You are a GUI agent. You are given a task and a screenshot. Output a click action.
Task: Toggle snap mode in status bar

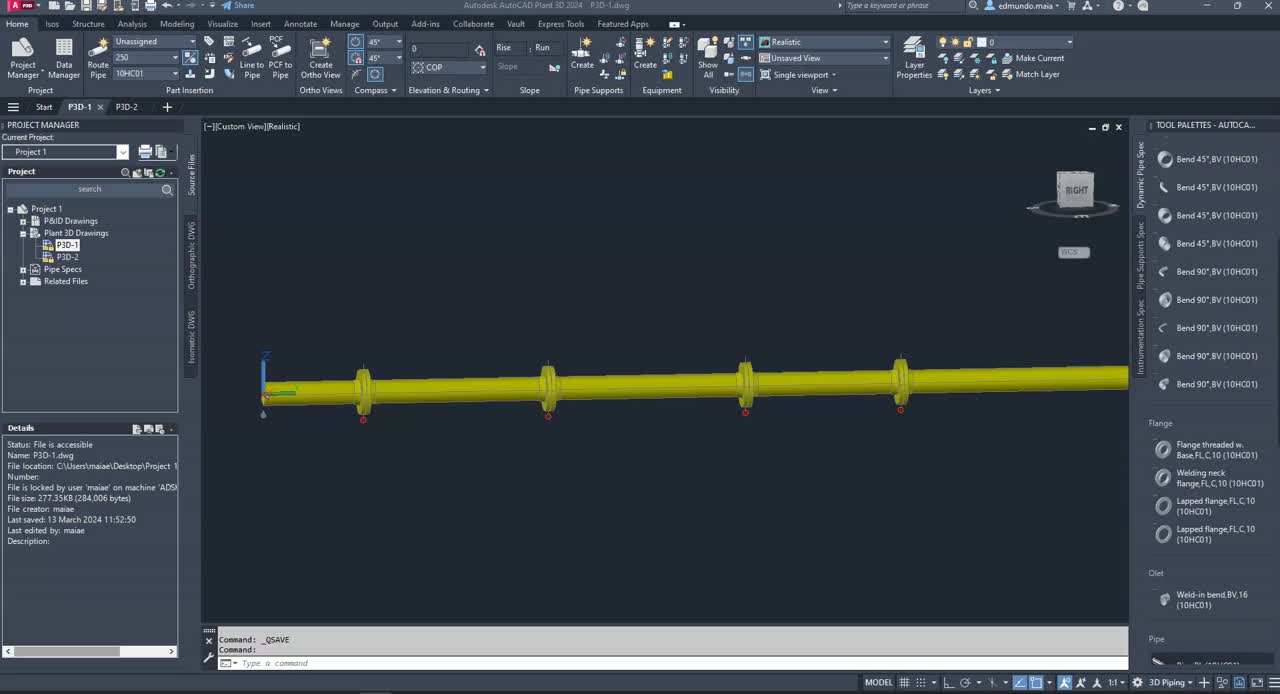(919, 682)
